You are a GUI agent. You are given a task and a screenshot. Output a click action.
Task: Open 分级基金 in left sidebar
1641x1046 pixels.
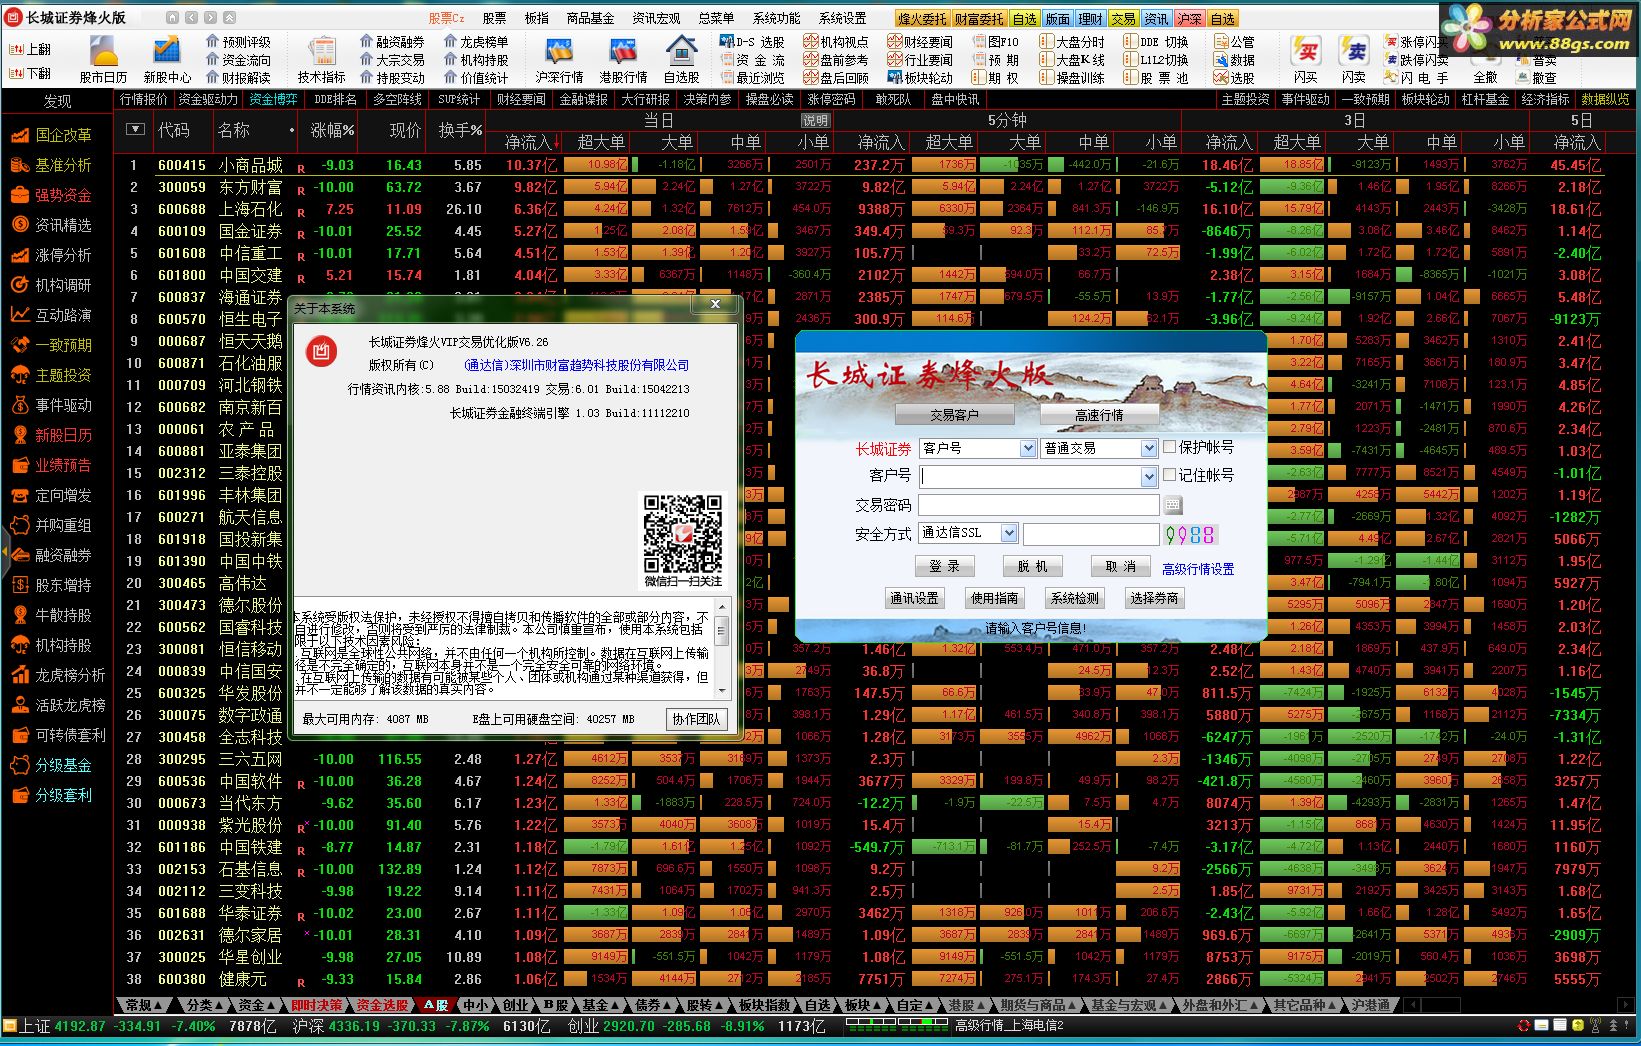pyautogui.click(x=52, y=765)
